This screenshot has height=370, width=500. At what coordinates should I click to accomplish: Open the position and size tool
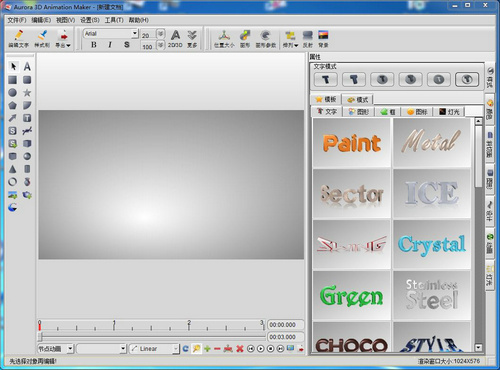[224, 39]
